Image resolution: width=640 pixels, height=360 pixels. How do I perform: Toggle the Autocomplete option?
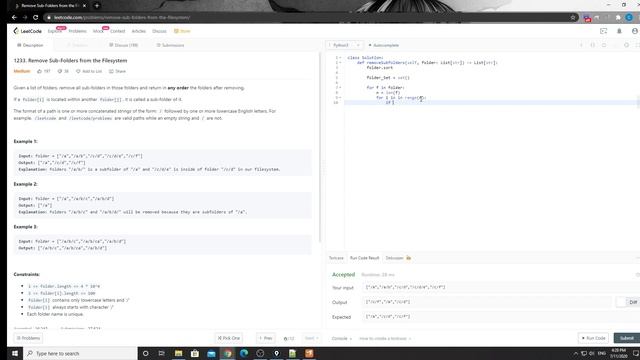coord(384,45)
